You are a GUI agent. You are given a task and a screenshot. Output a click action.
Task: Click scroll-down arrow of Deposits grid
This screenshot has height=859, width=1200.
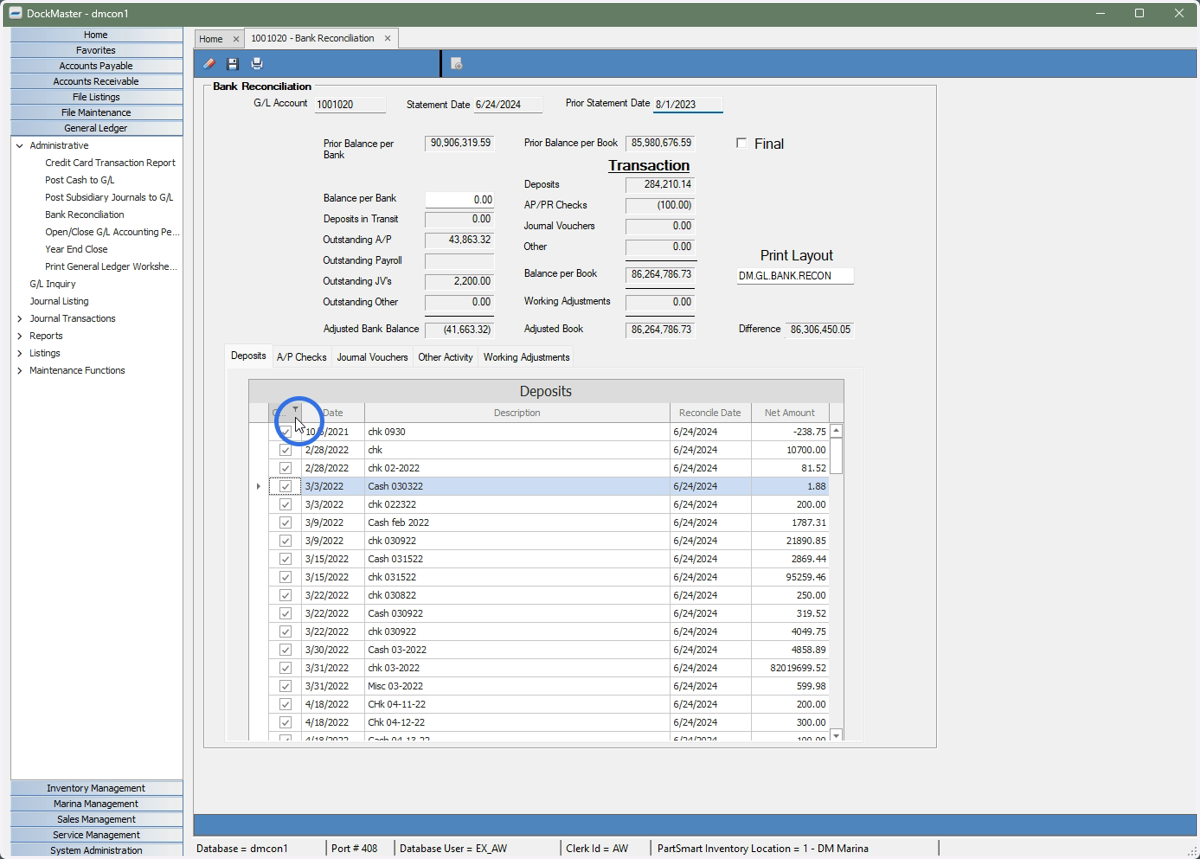pyautogui.click(x=836, y=735)
